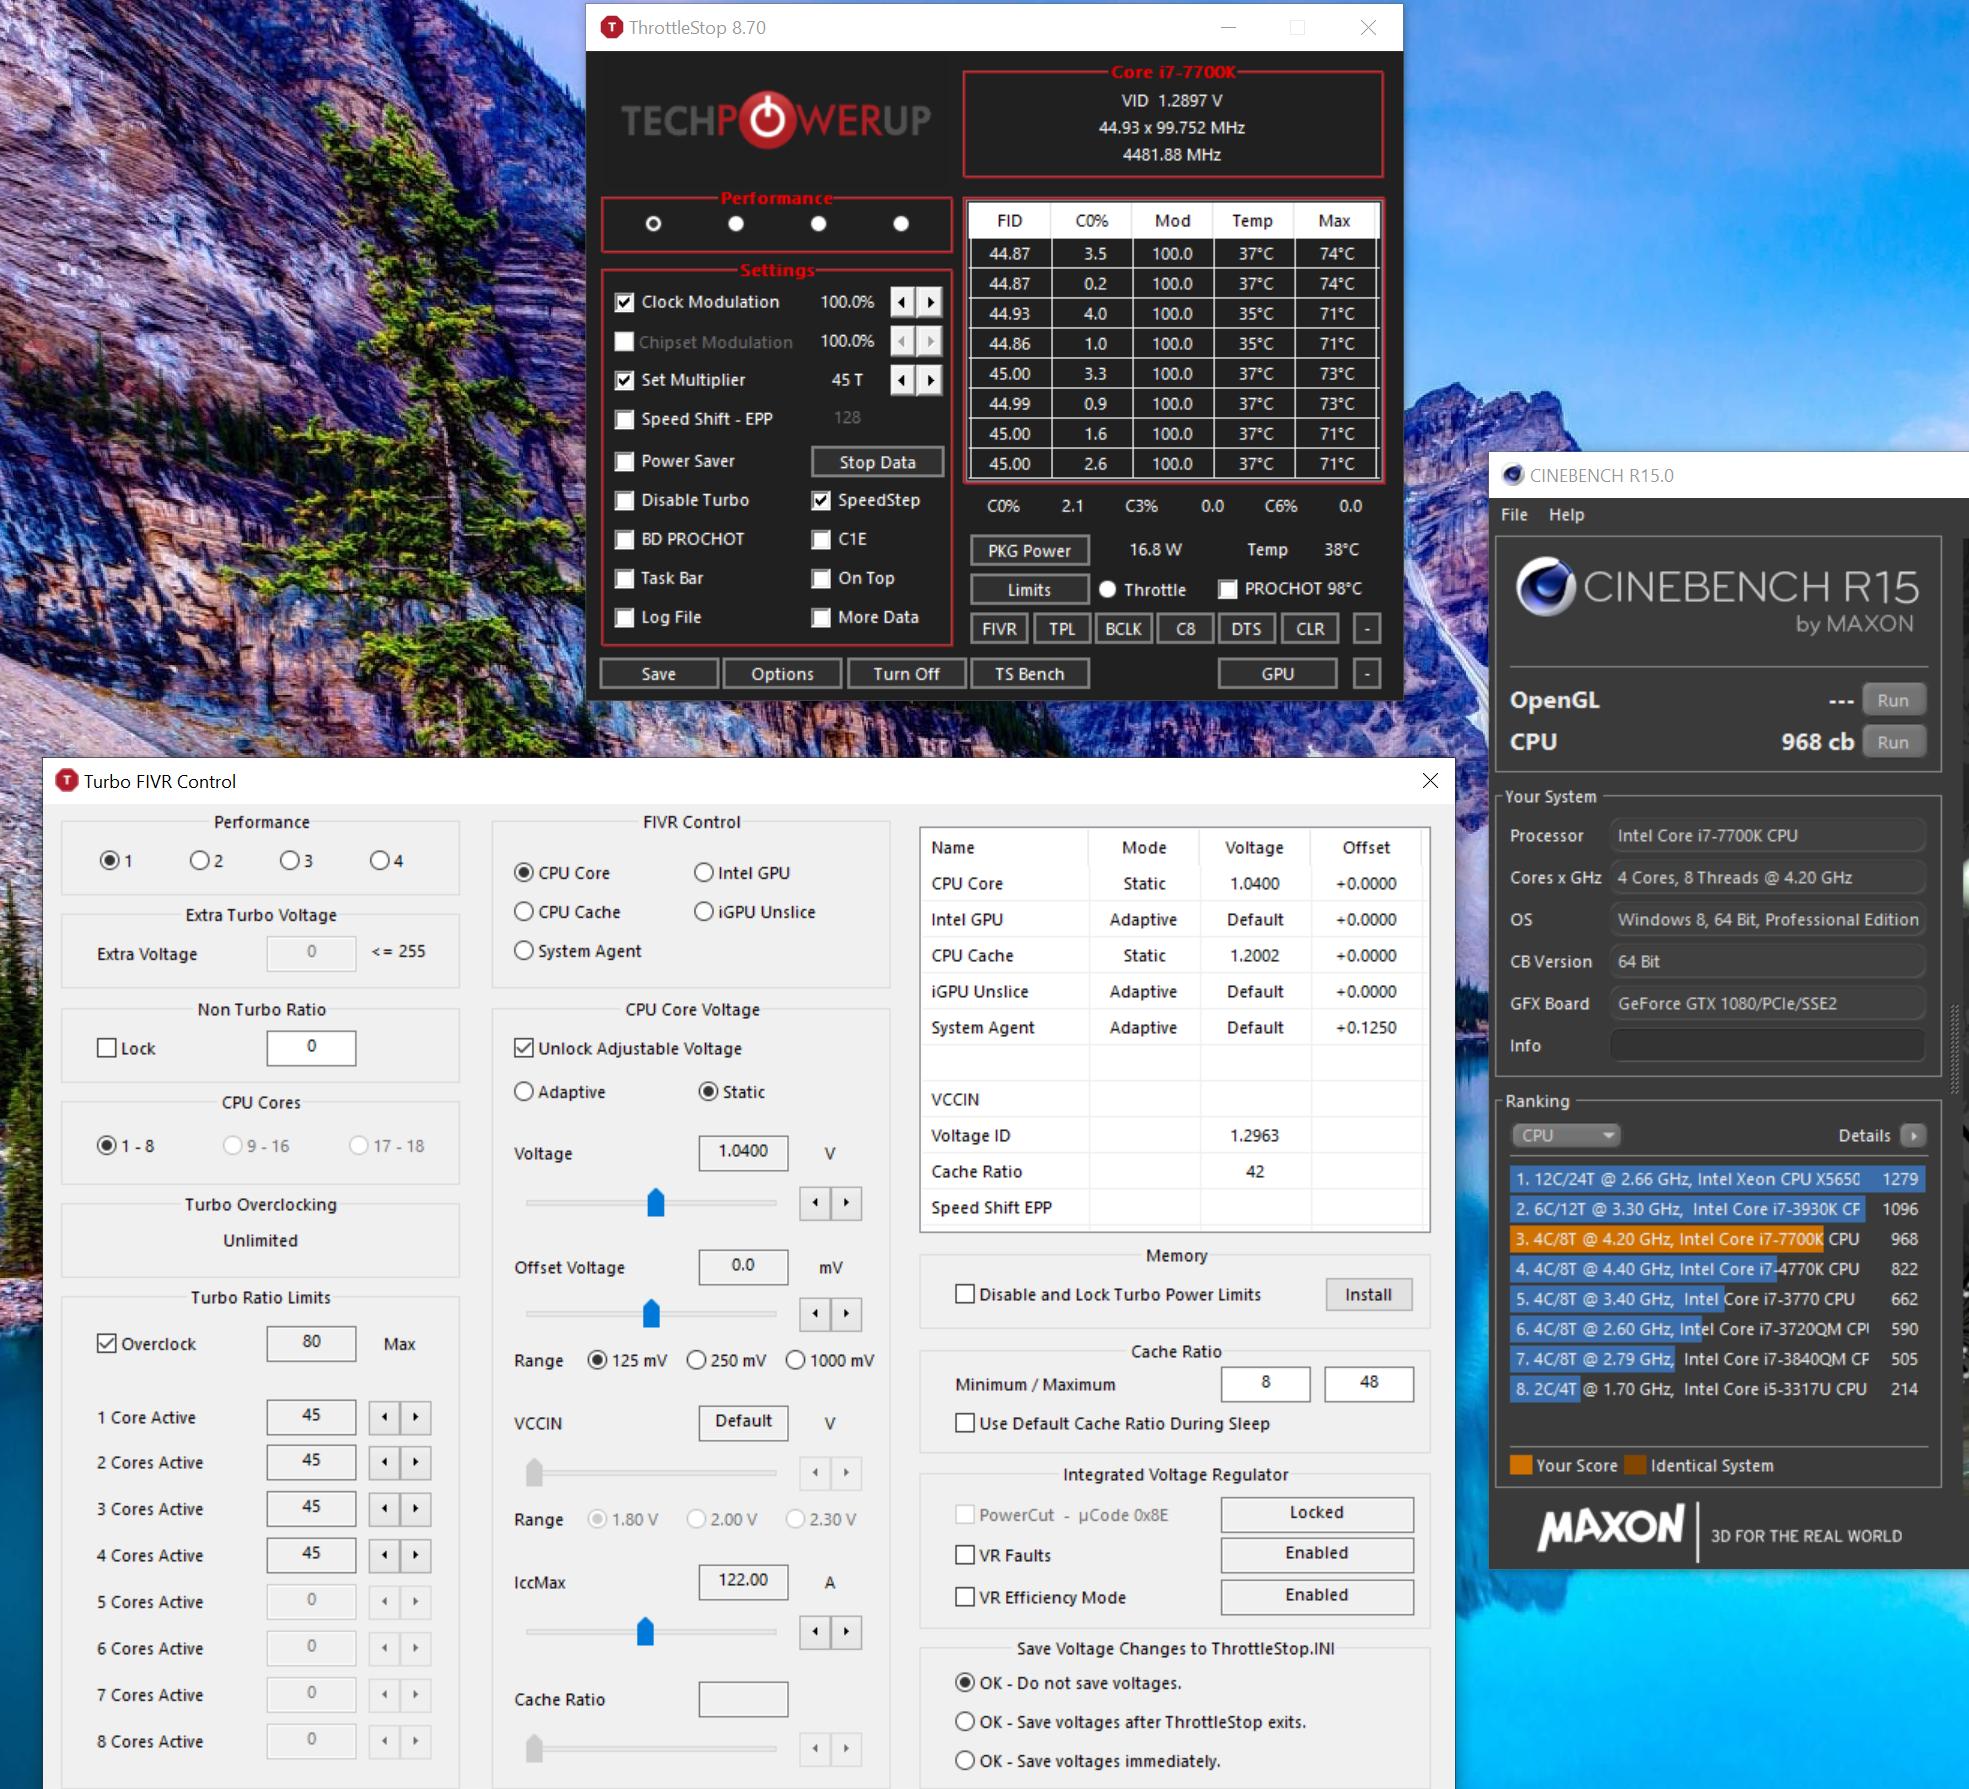
Task: Enable the VR Faults checkbox
Action: (965, 1555)
